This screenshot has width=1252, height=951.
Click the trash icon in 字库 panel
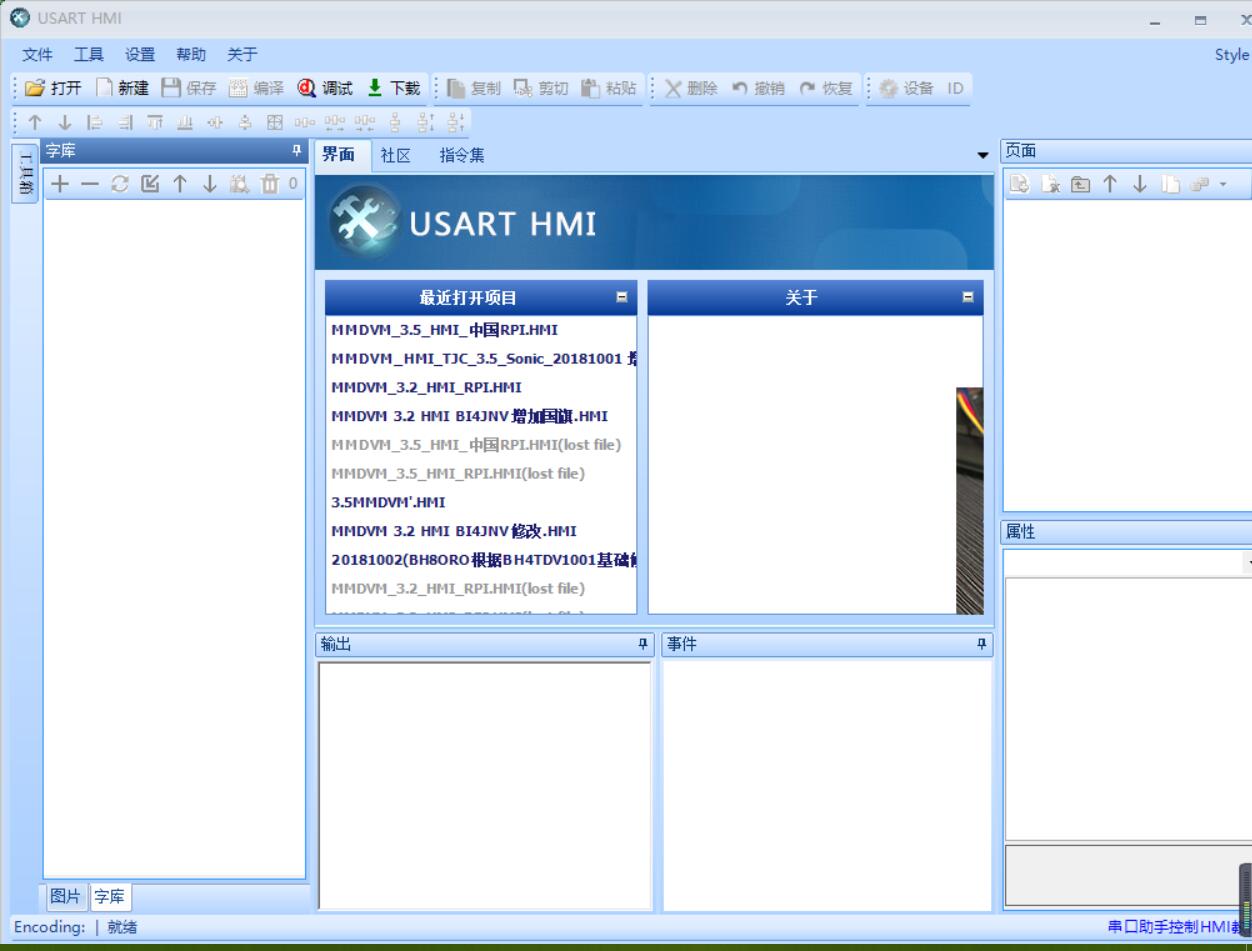pyautogui.click(x=270, y=184)
